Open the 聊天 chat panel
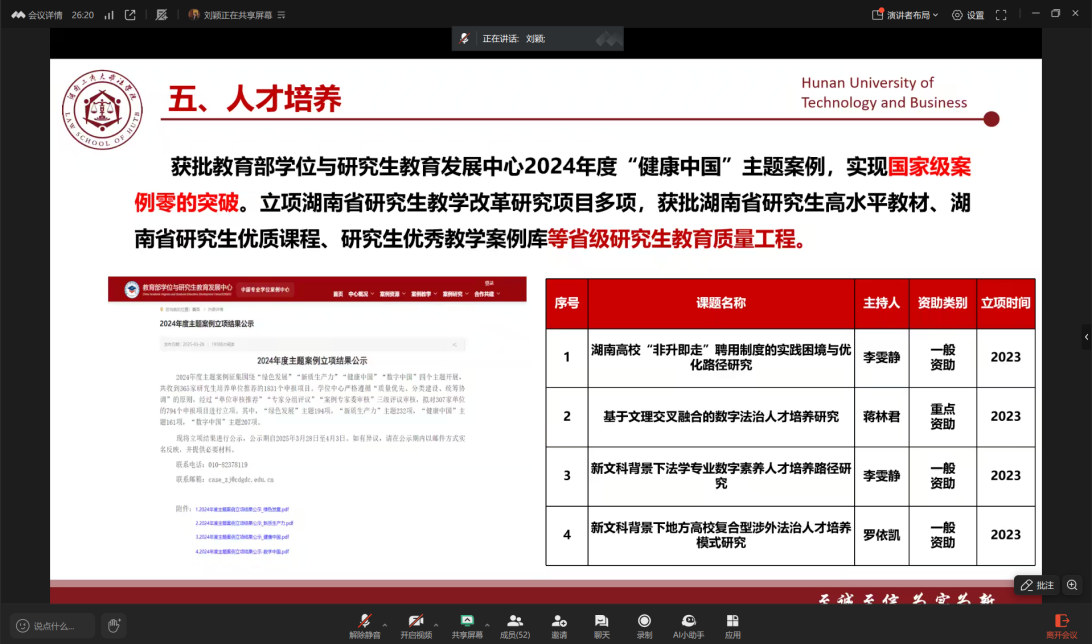Image resolution: width=1092 pixels, height=644 pixels. click(601, 624)
